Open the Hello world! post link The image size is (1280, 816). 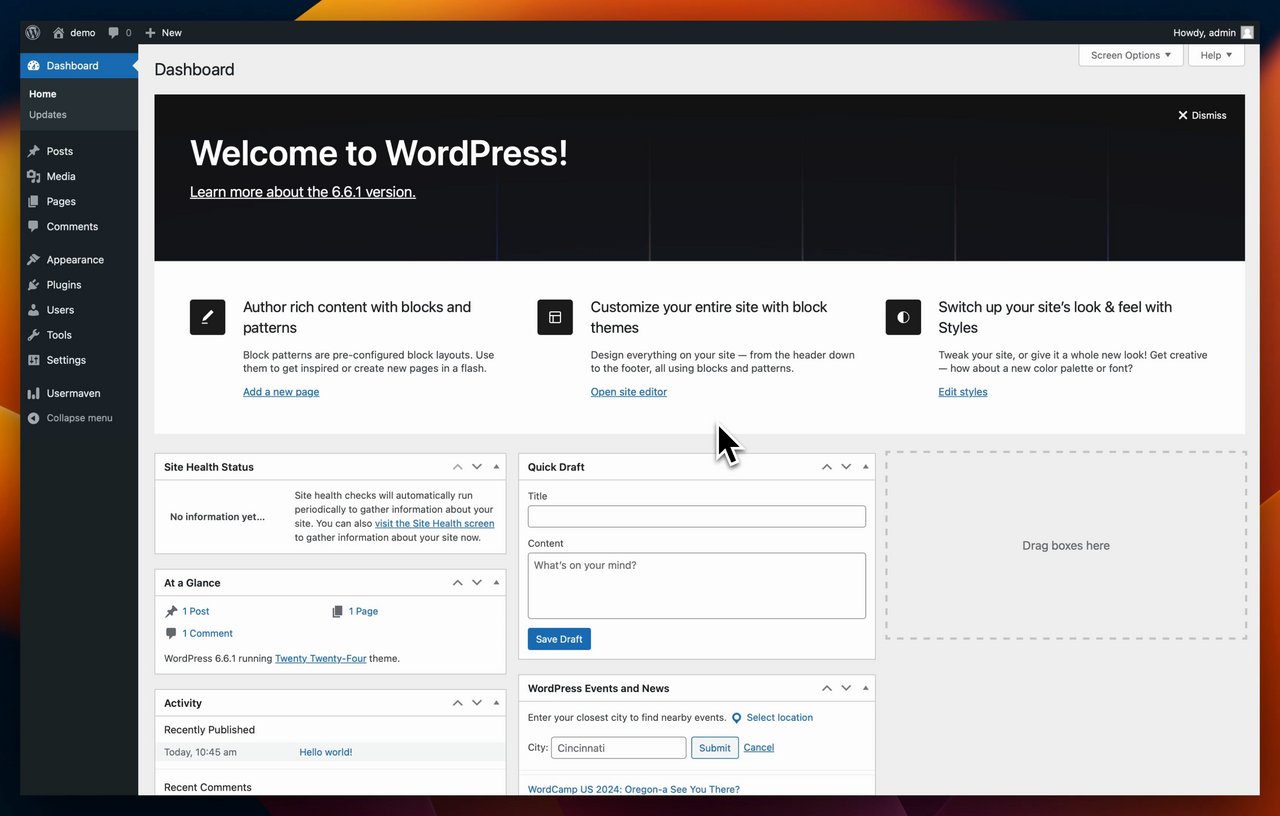[x=326, y=752]
